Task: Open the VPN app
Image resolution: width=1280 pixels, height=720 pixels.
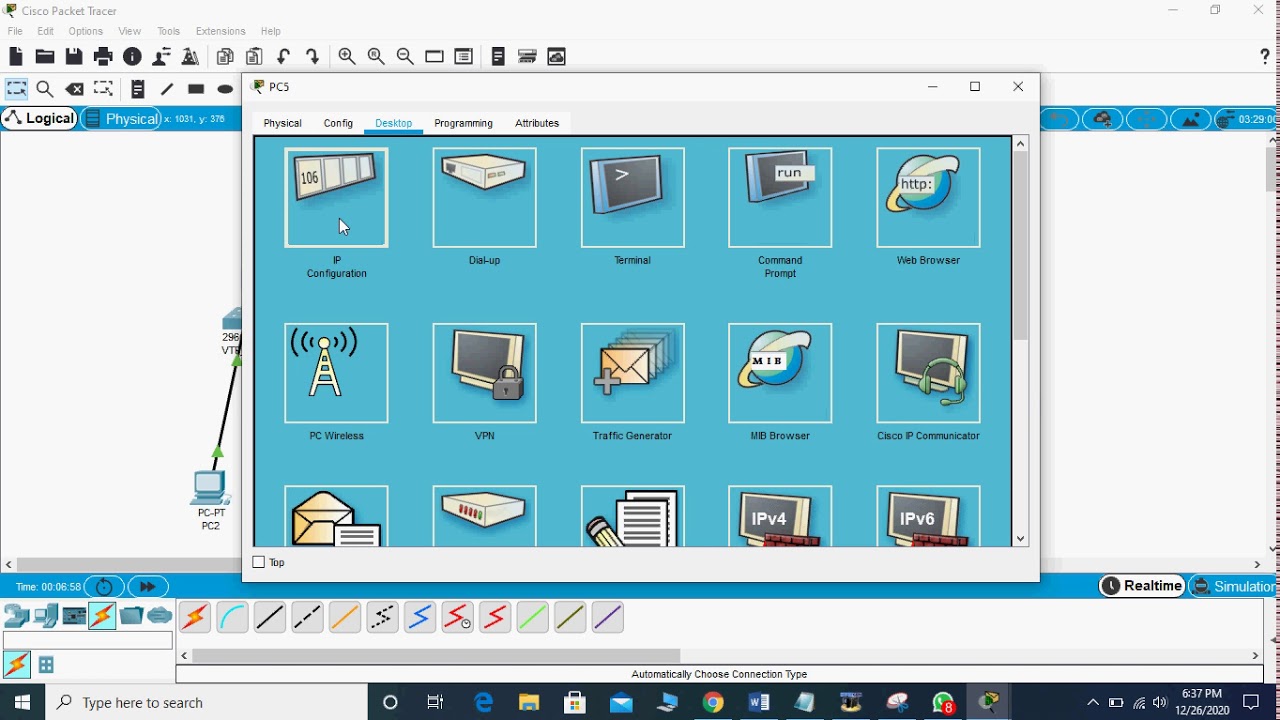Action: [x=484, y=373]
